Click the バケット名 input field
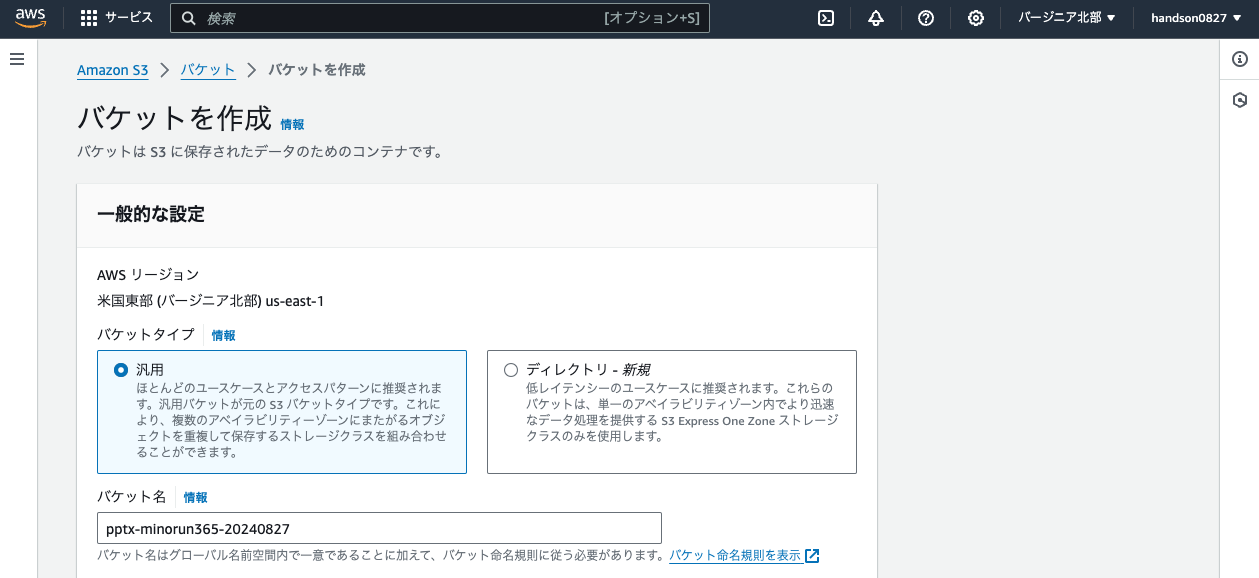The width and height of the screenshot is (1259, 578). [x=379, y=528]
